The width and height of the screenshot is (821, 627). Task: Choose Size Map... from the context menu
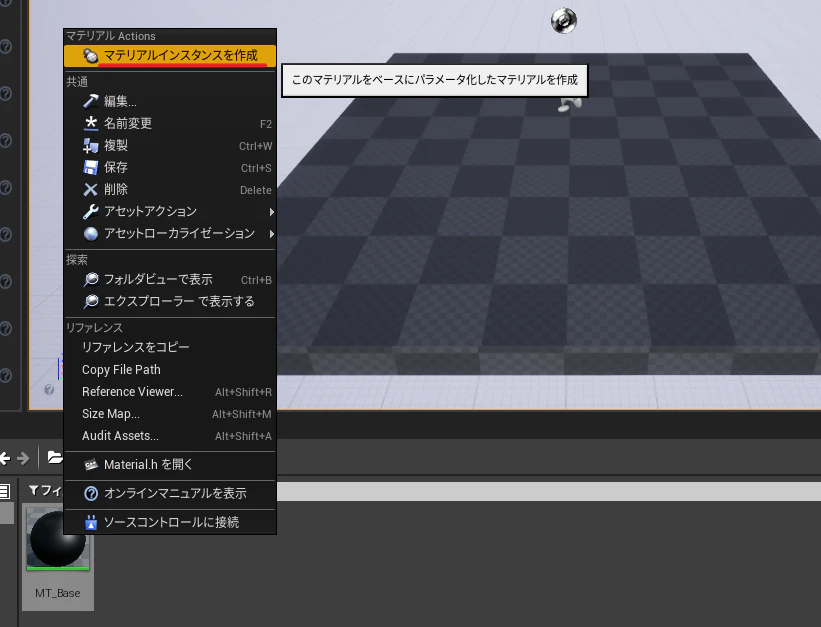pyautogui.click(x=112, y=413)
